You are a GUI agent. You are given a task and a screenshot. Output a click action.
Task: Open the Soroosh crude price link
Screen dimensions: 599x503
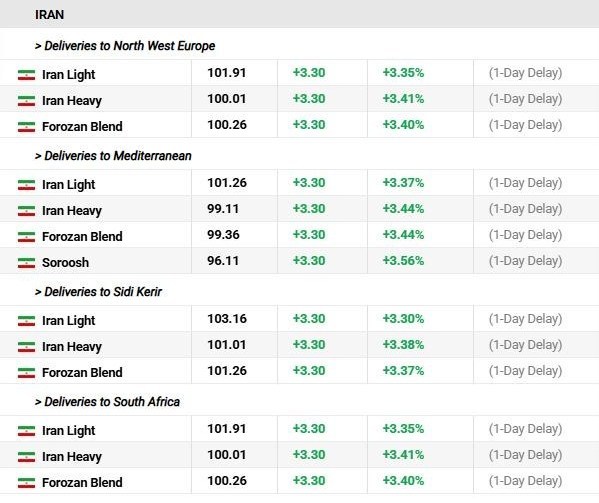tap(65, 263)
